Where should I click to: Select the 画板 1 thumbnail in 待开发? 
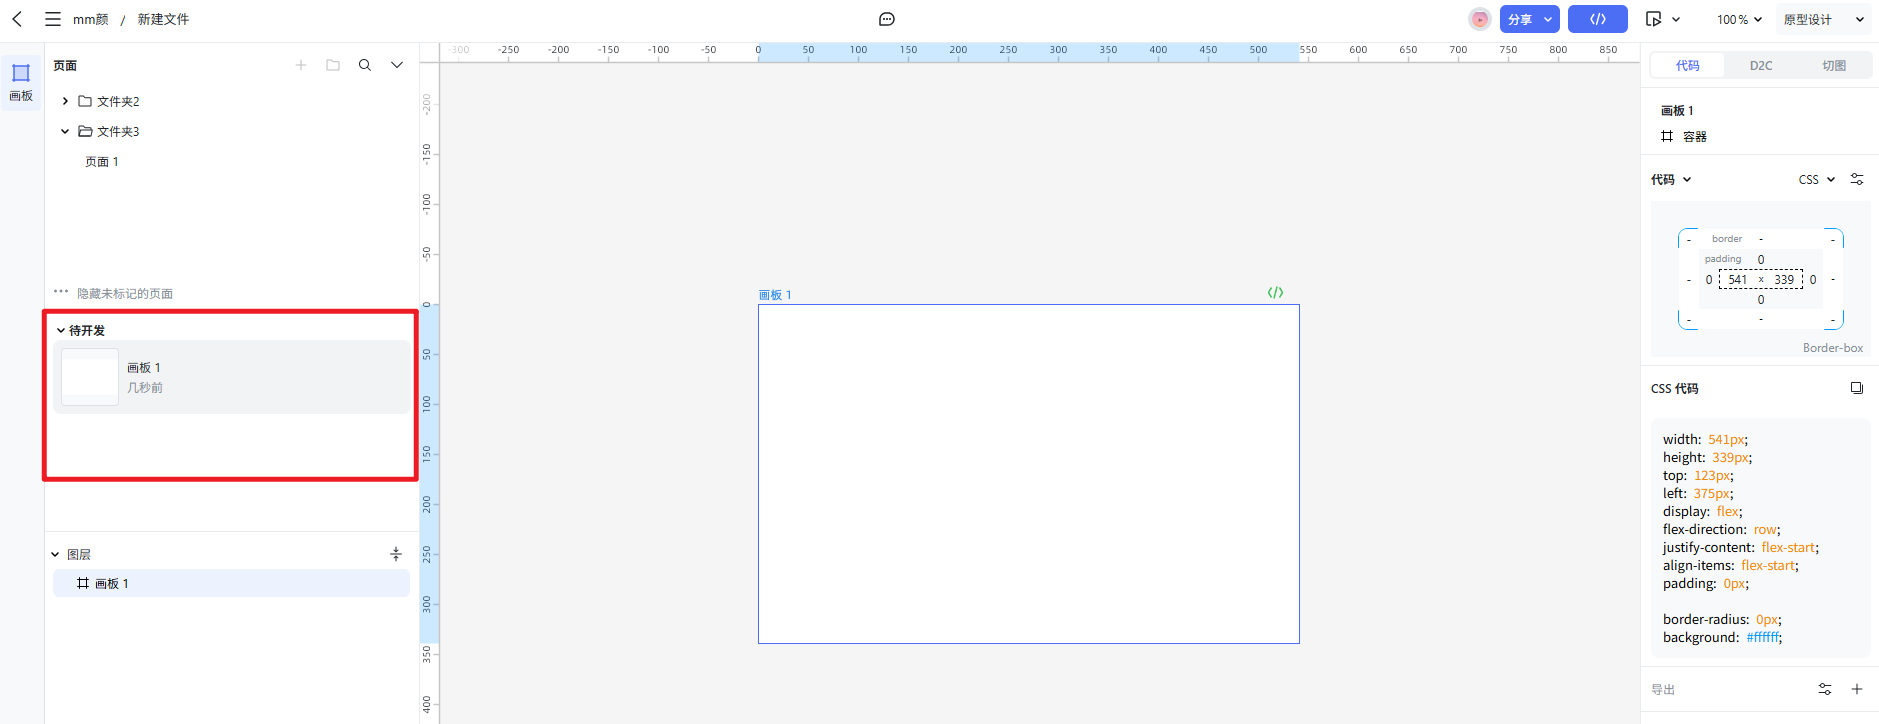[90, 377]
